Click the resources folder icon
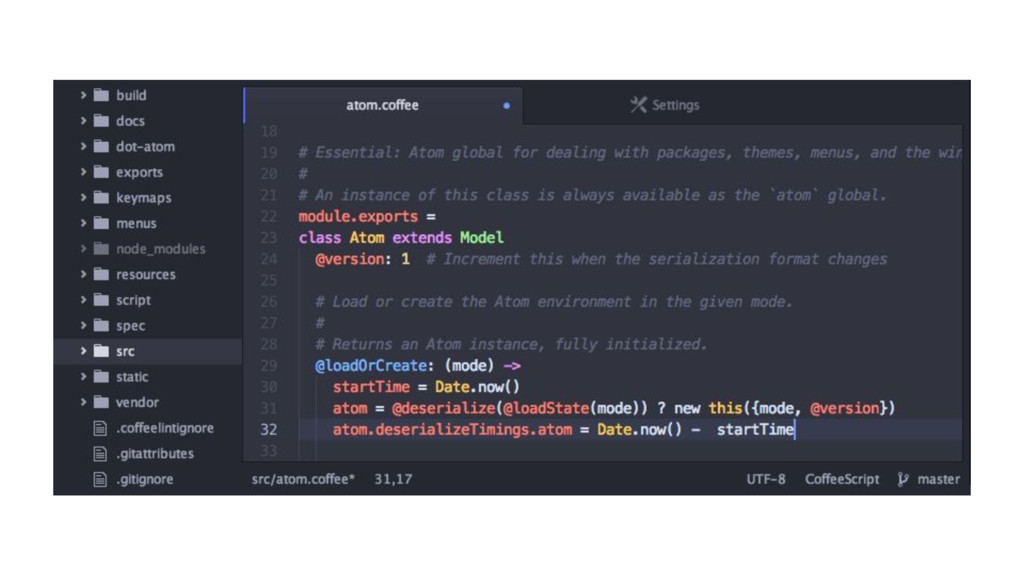Screen dimensions: 1024x576 101,274
